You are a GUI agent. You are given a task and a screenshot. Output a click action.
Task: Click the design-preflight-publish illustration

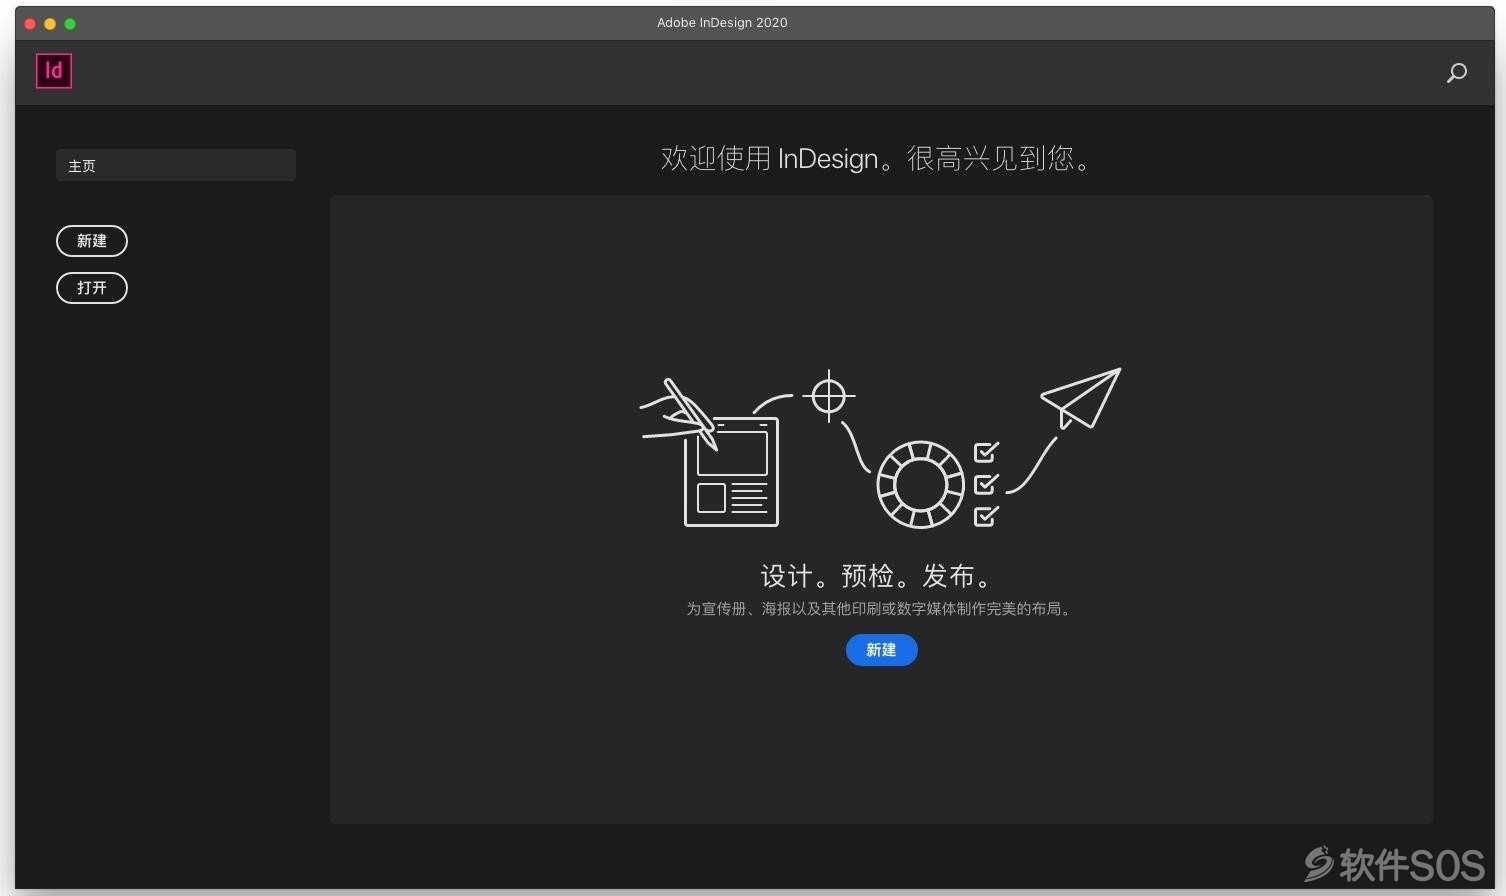pos(880,448)
